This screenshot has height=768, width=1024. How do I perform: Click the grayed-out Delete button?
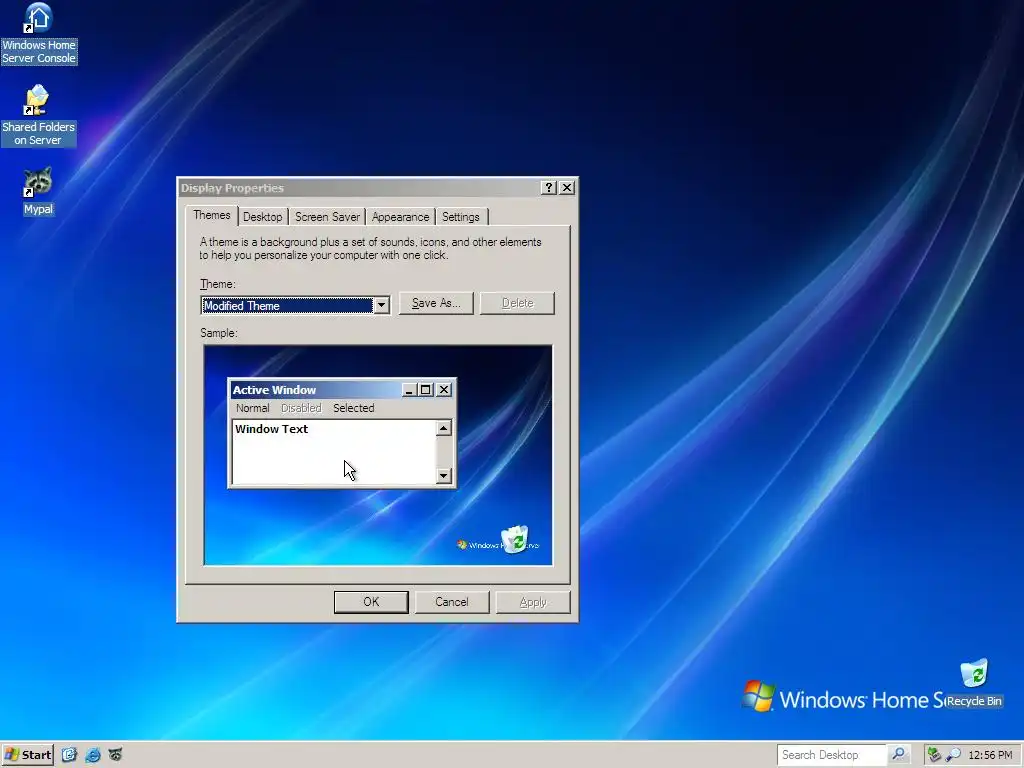click(x=517, y=303)
